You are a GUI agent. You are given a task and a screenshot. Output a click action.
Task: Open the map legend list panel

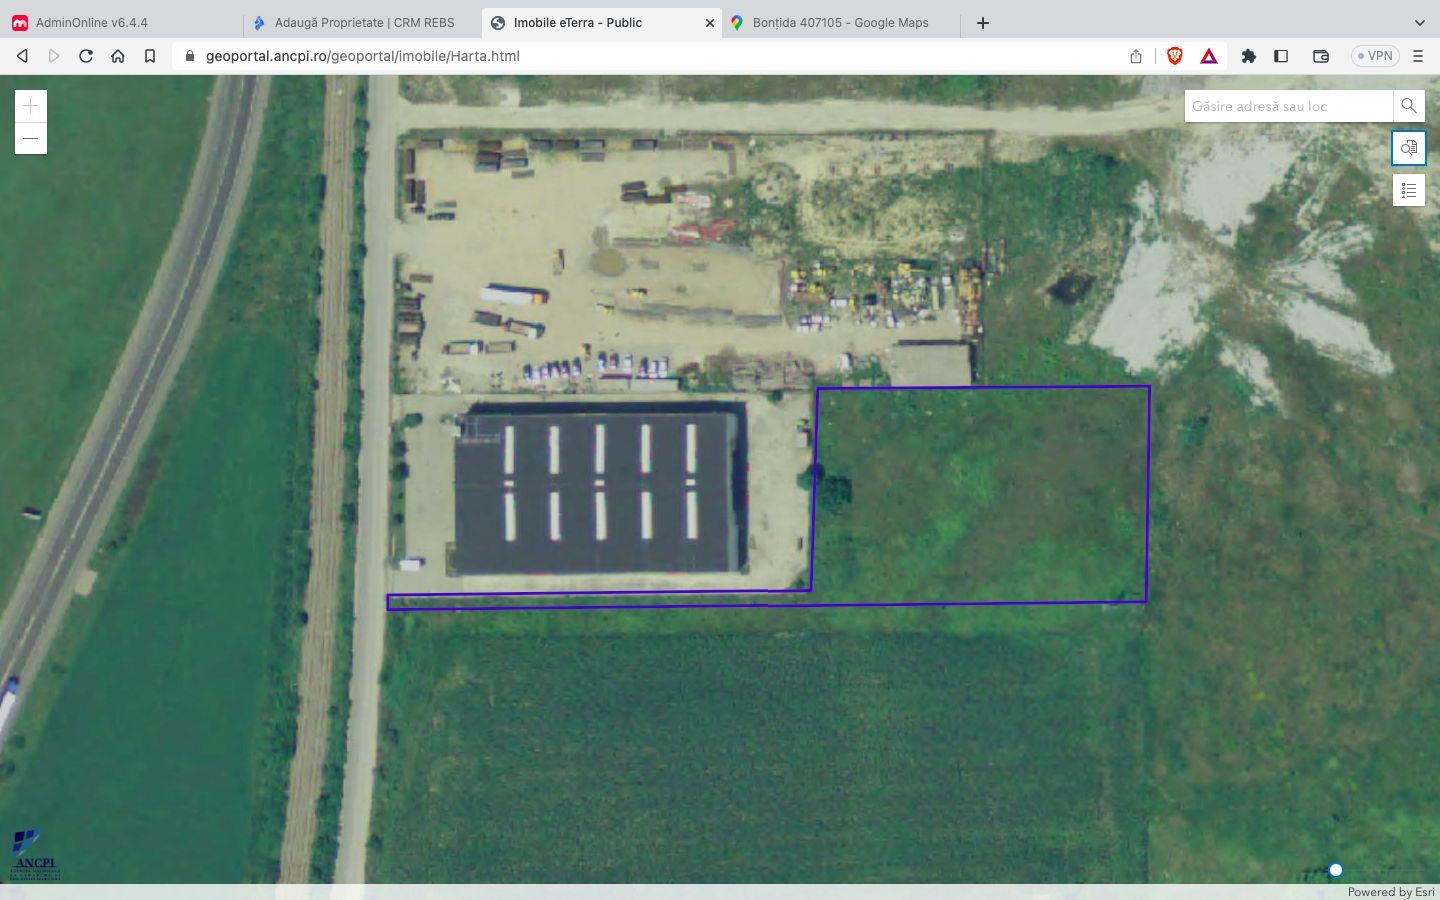click(x=1408, y=190)
